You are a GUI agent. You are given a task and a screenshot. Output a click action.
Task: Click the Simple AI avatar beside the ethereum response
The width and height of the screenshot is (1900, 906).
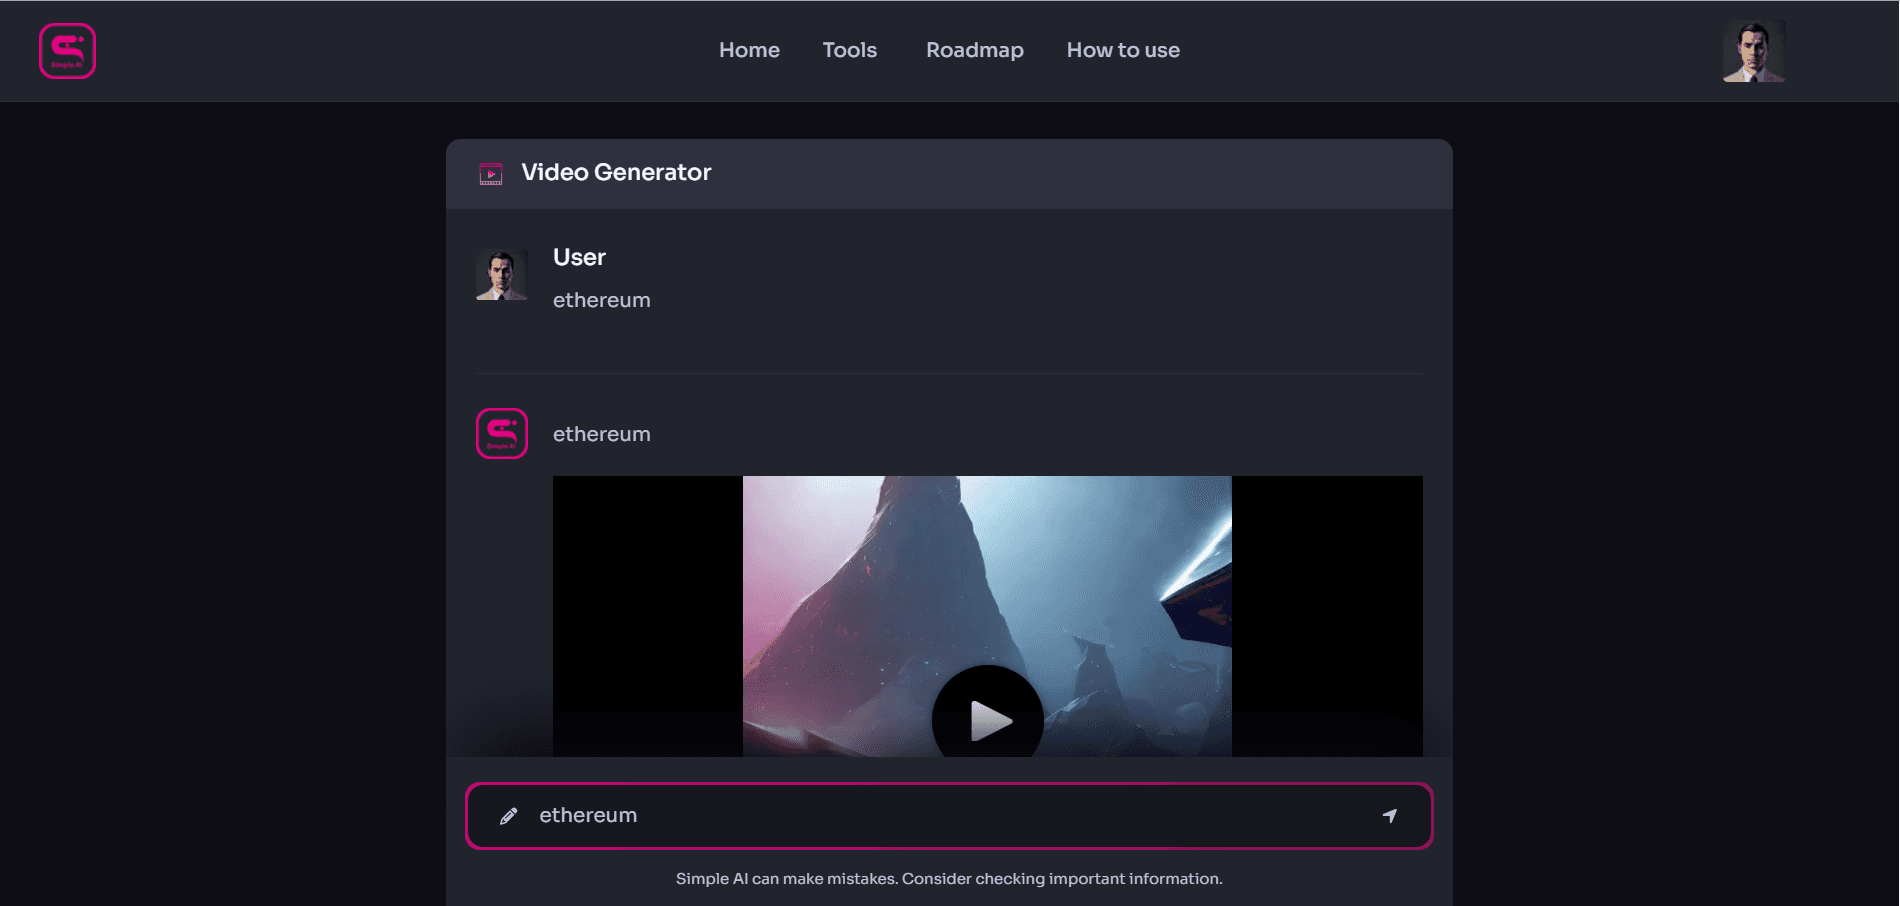[x=501, y=433]
